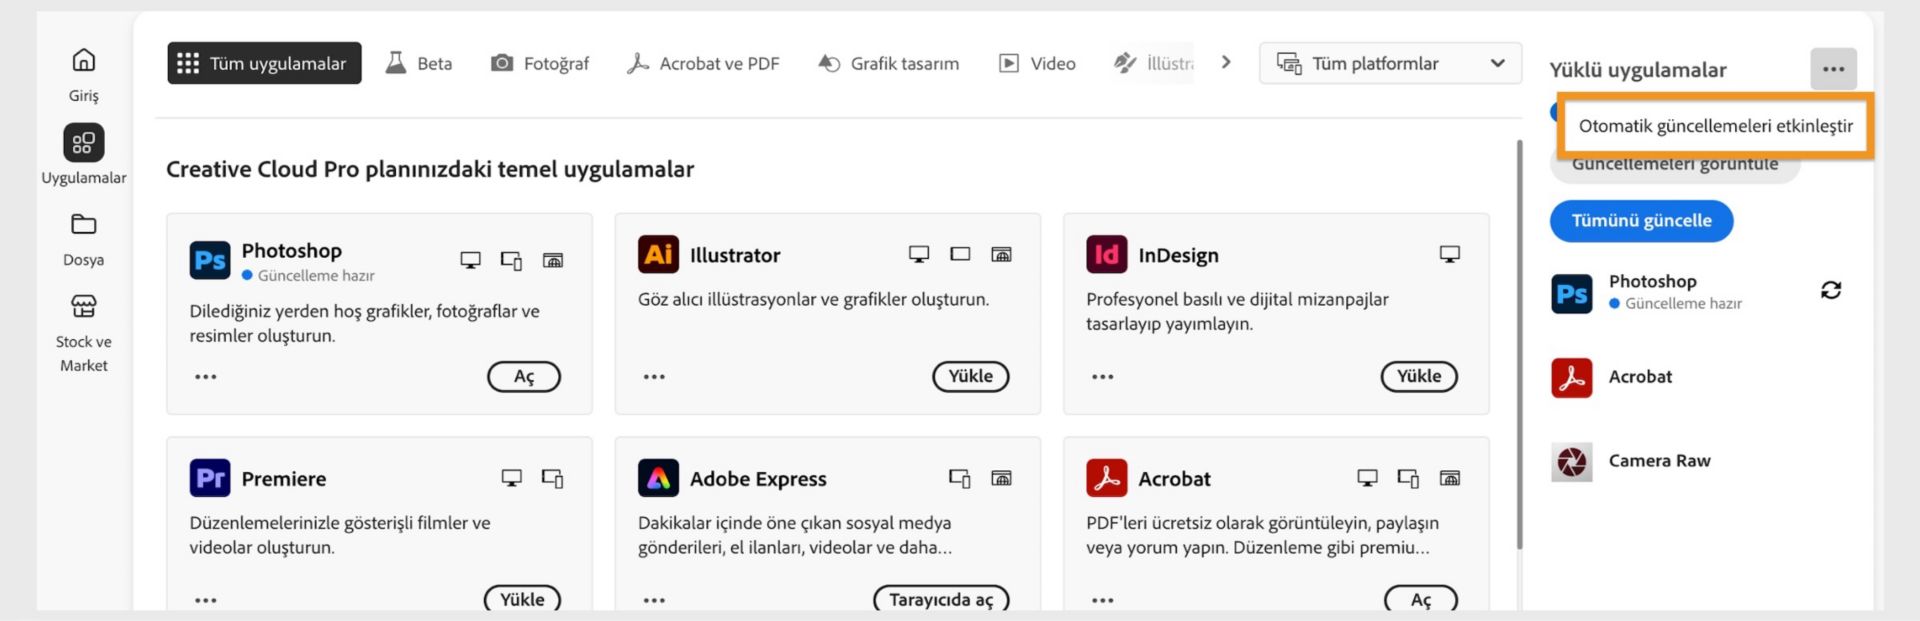Click tablet platform icon on Illustrator card
This screenshot has height=621, width=1920.
[960, 254]
